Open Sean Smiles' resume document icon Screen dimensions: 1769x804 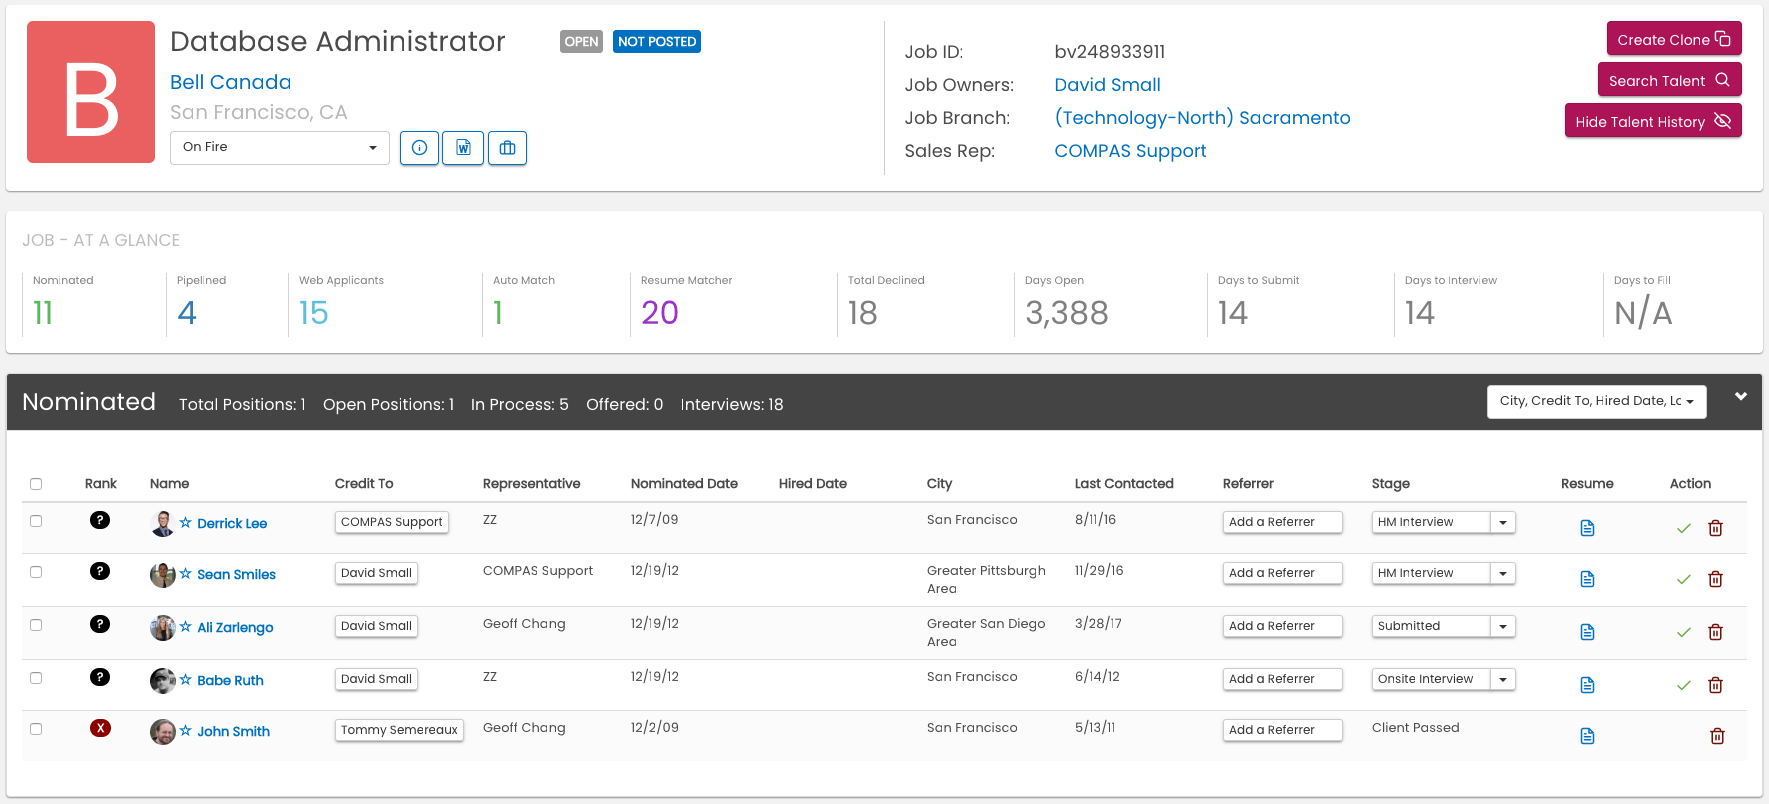[x=1587, y=579]
